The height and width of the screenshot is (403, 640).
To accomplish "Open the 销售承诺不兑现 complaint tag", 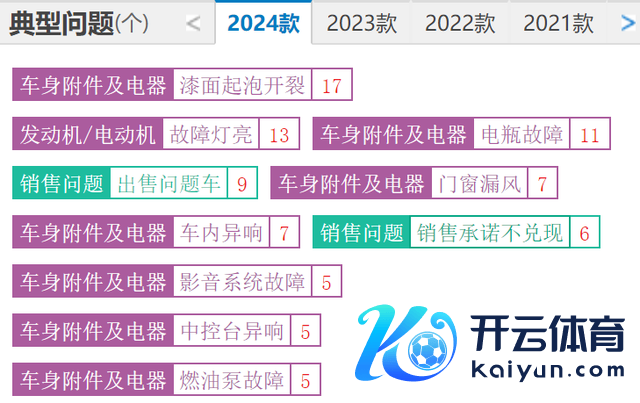I will (490, 233).
